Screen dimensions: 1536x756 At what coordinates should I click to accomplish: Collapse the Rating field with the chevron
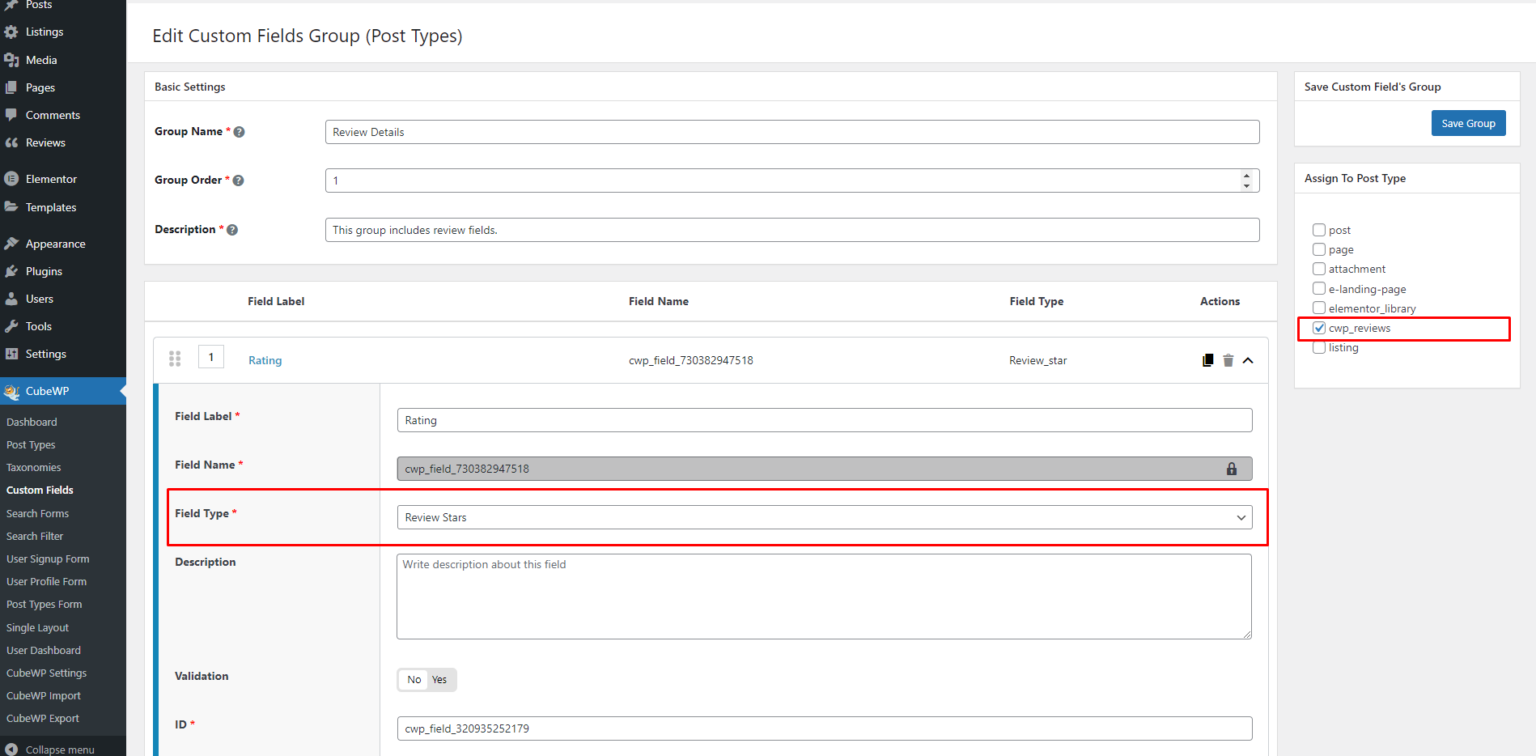coord(1247,359)
